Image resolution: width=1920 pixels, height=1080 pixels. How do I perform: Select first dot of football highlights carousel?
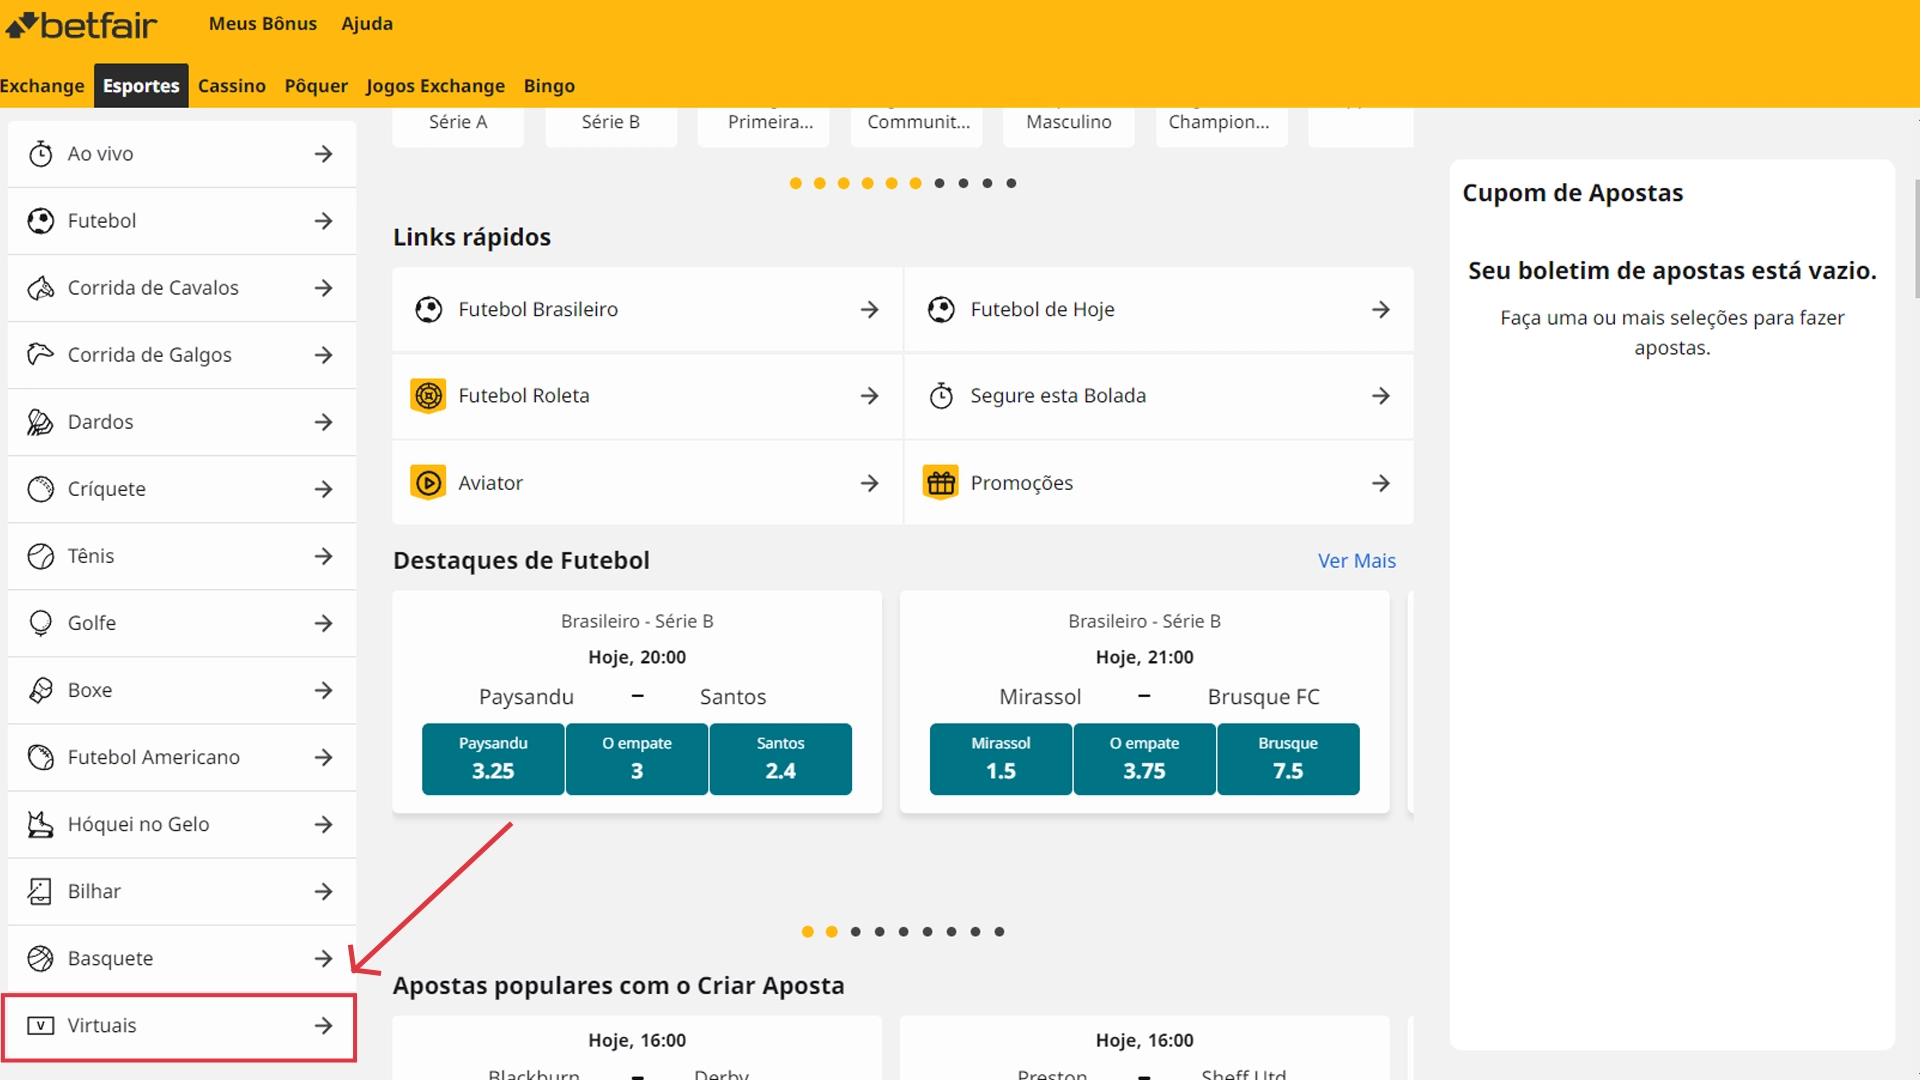(x=807, y=932)
